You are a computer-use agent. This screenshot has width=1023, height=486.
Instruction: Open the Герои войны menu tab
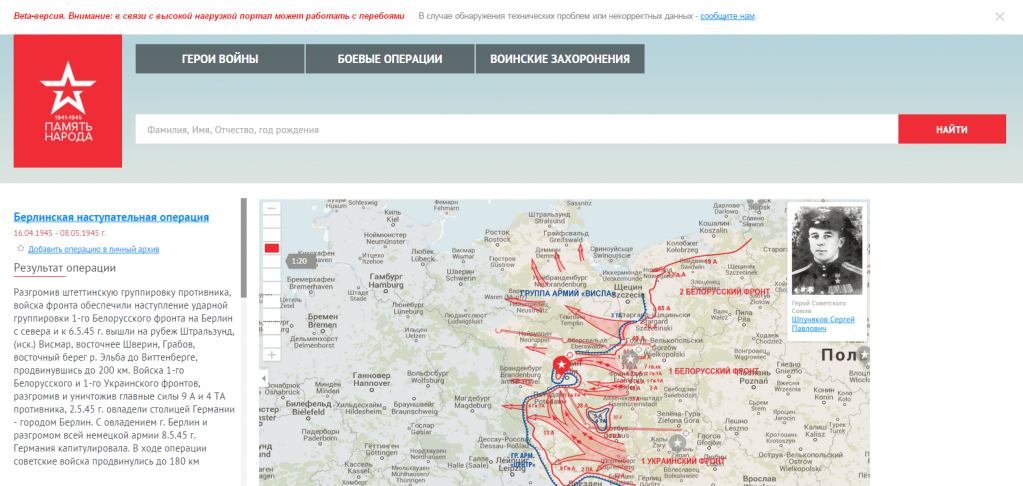(x=219, y=59)
